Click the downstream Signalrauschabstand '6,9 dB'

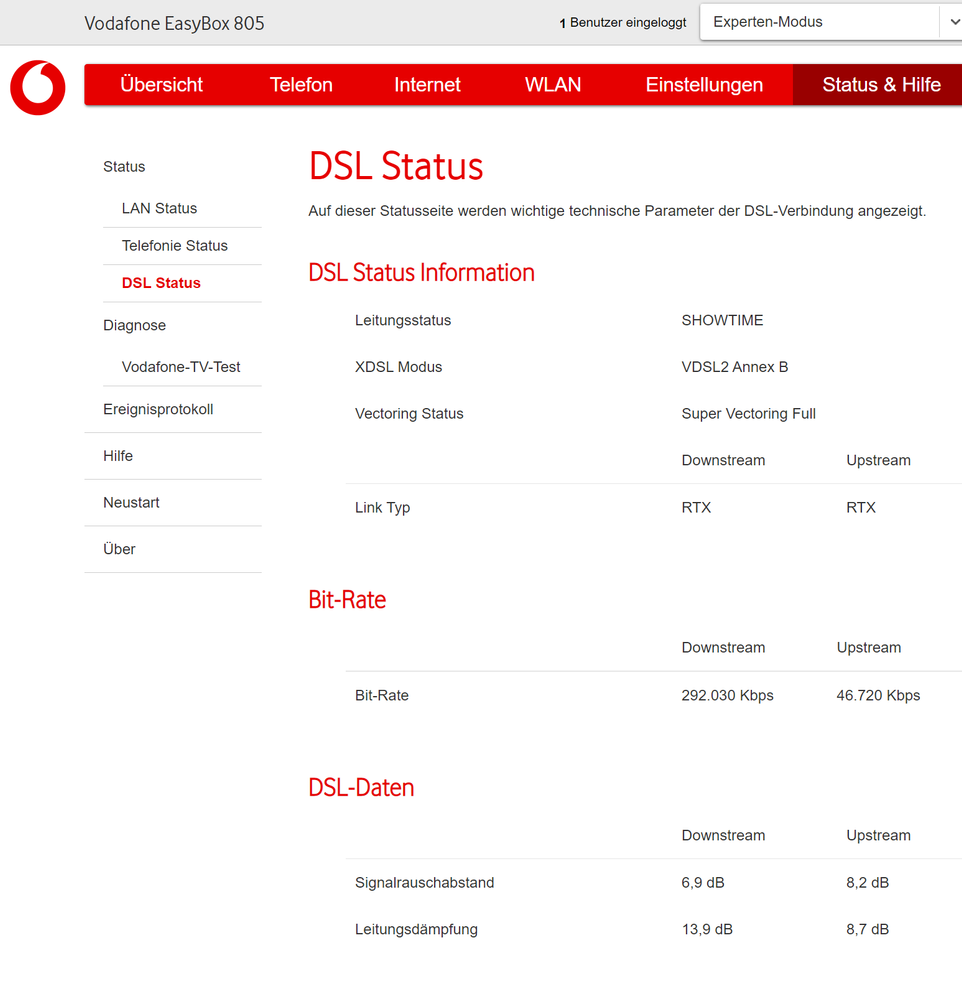click(703, 882)
